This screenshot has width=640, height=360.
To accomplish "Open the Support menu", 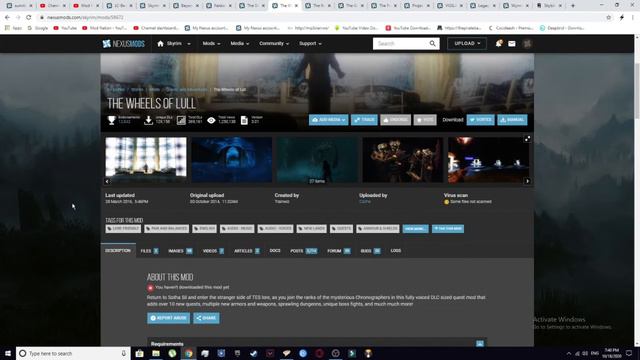I will pyautogui.click(x=310, y=44).
